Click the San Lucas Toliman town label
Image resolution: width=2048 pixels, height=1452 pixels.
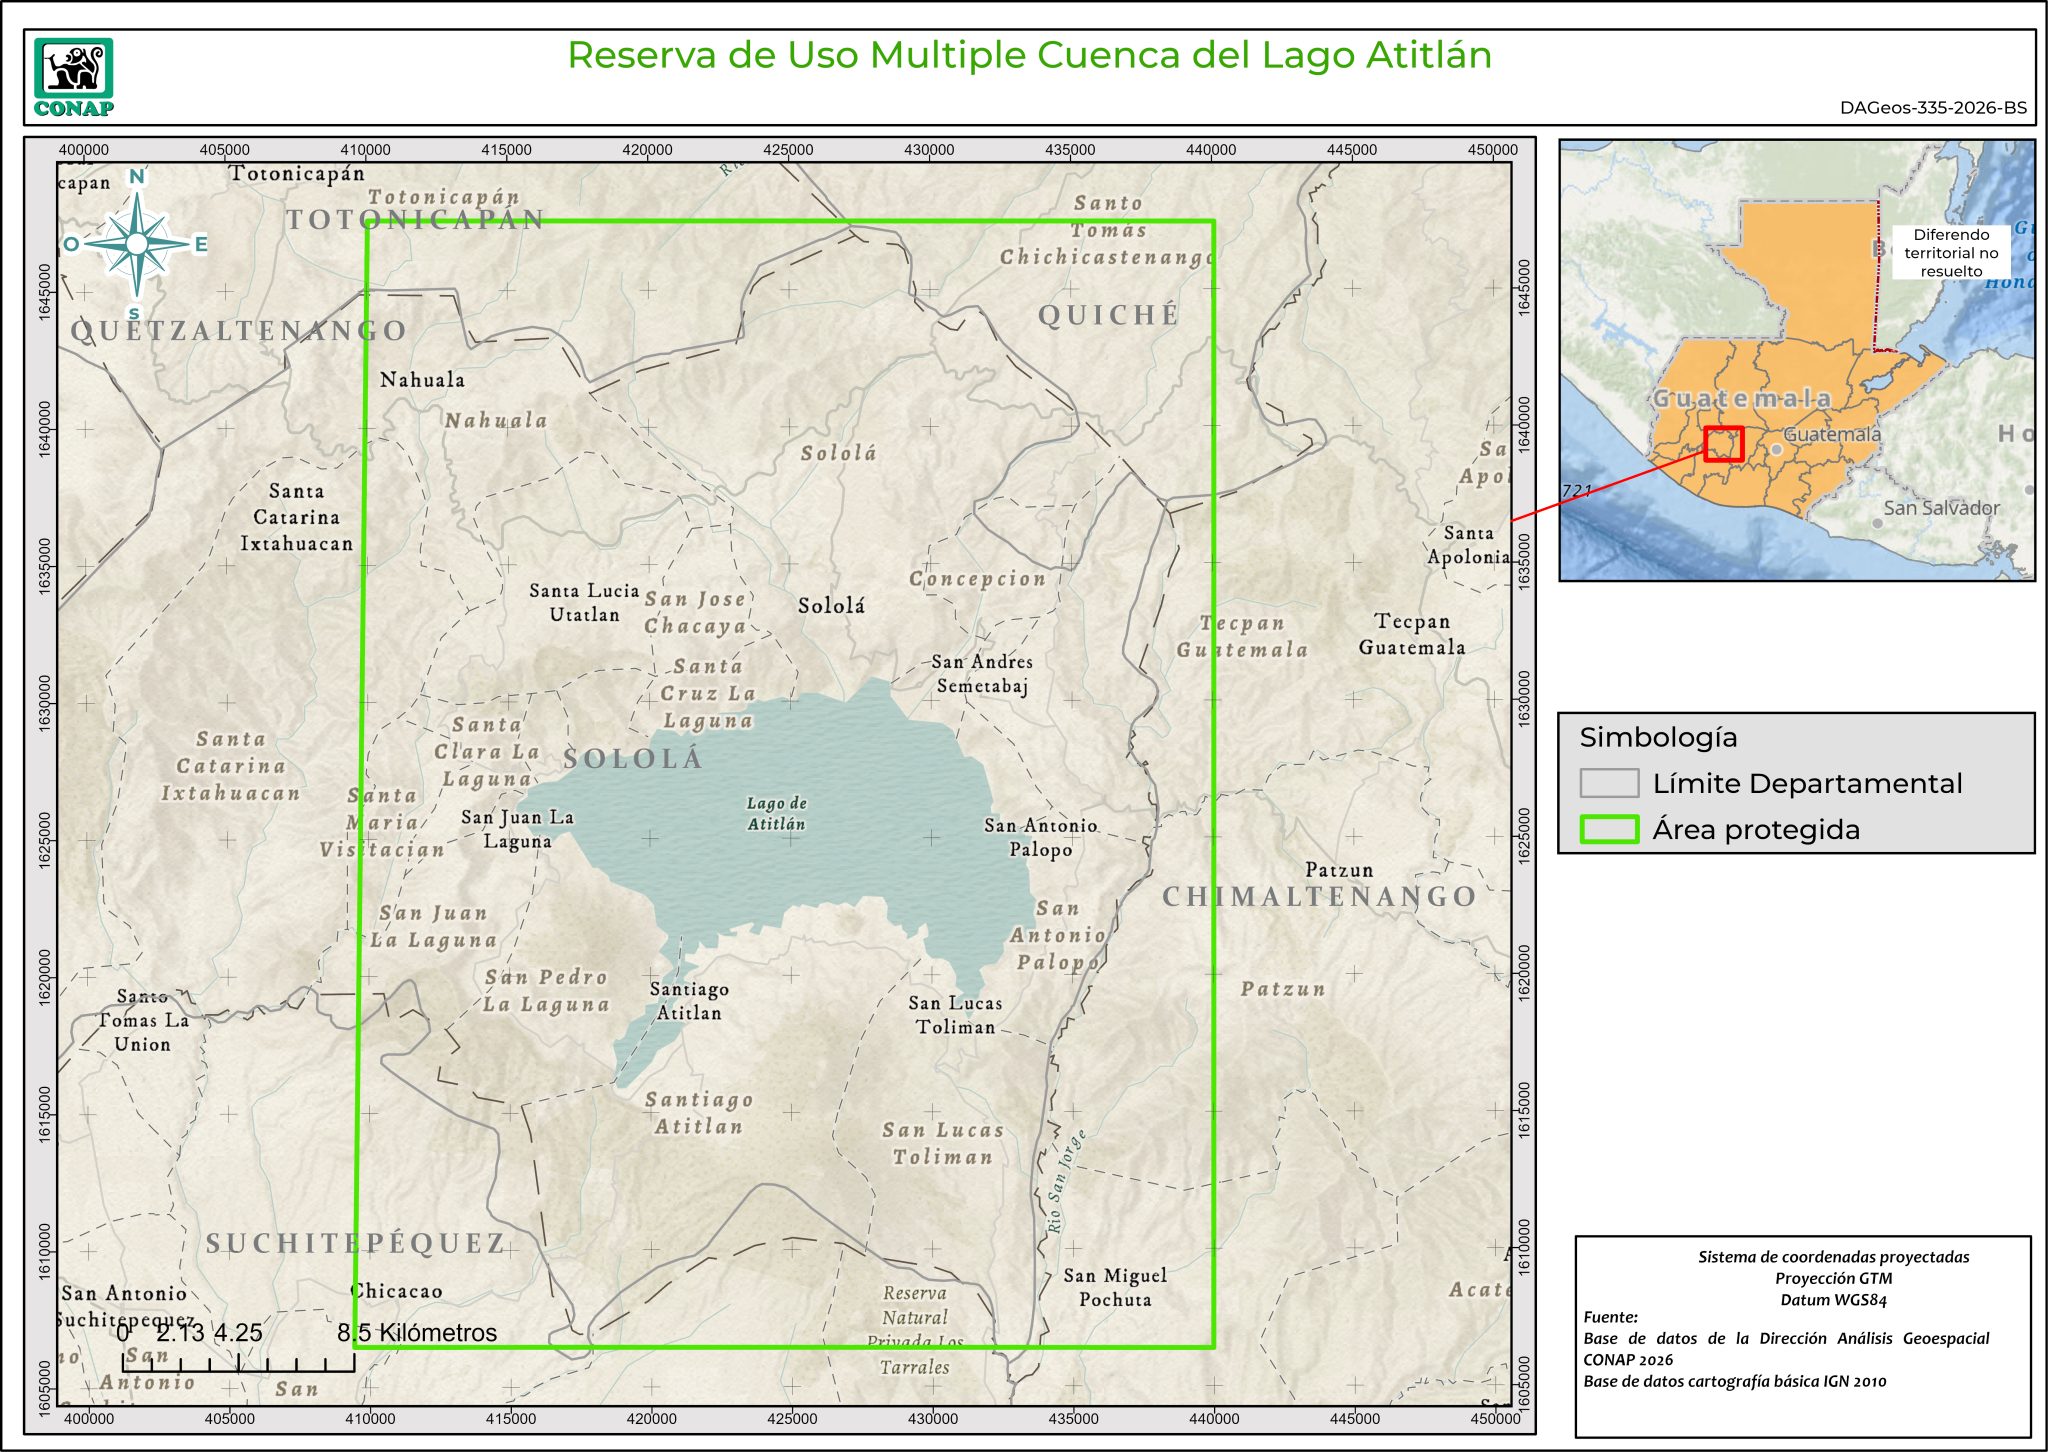[x=955, y=1015]
